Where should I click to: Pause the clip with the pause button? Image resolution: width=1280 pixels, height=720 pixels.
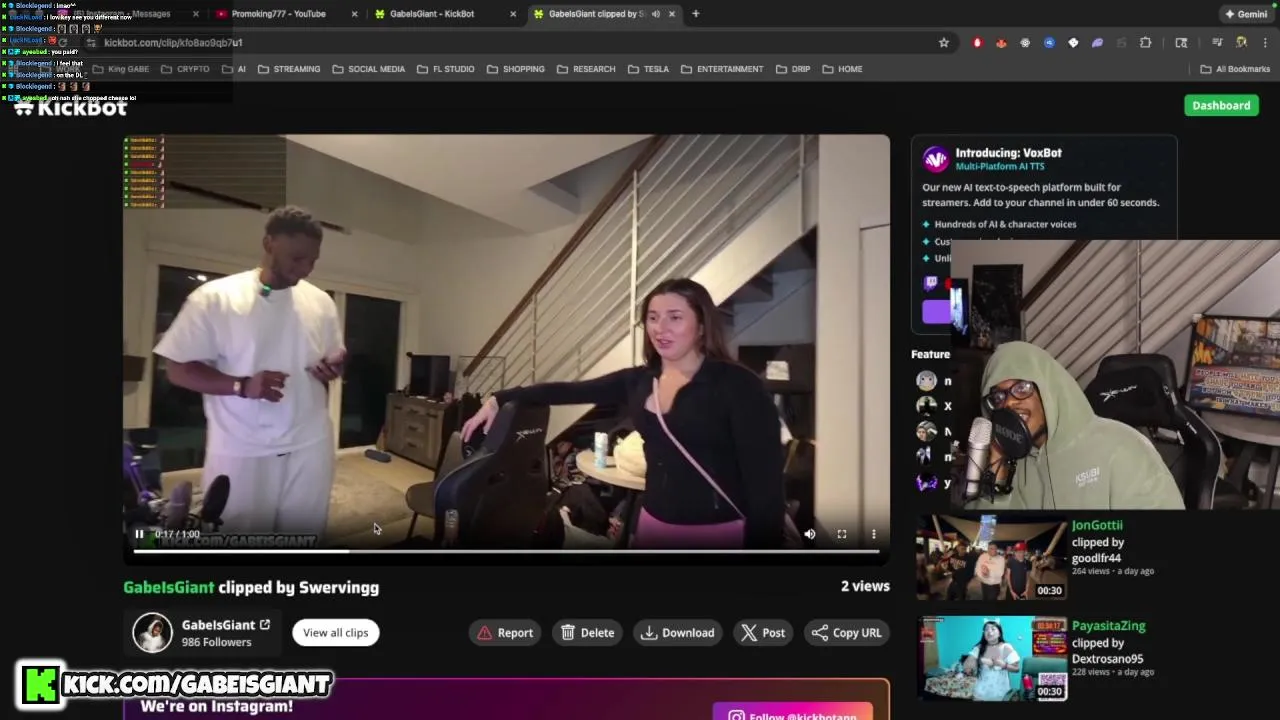pos(139,534)
